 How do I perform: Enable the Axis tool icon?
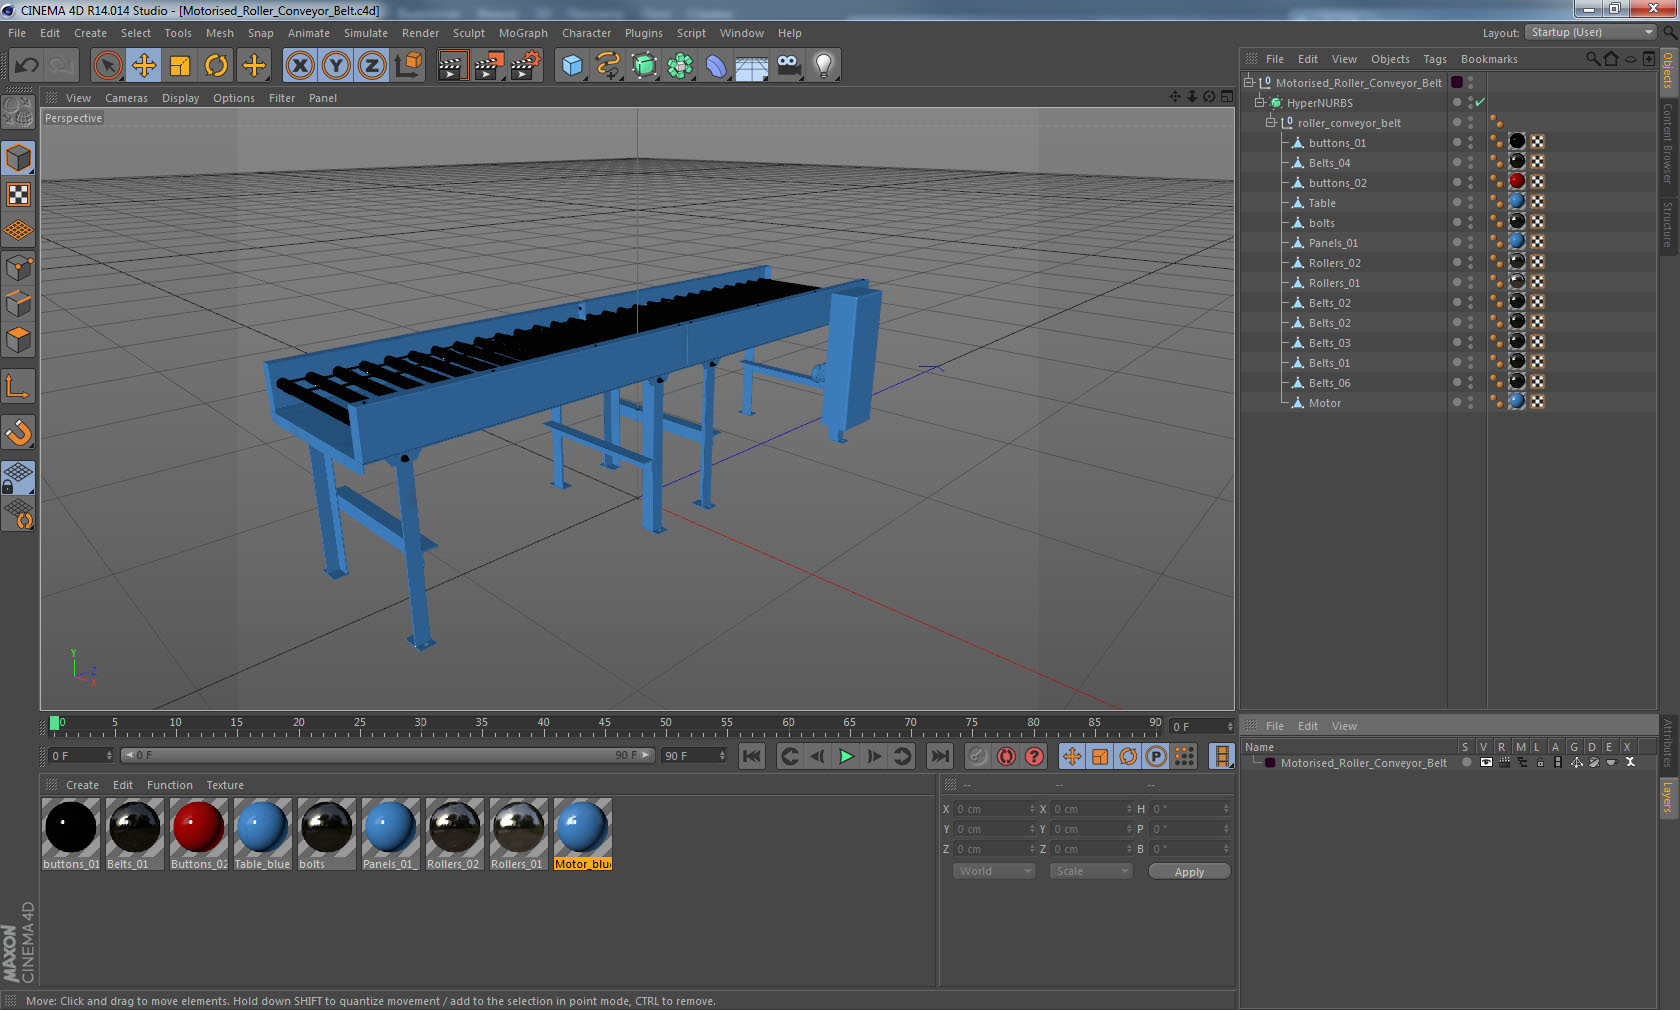click(x=19, y=387)
